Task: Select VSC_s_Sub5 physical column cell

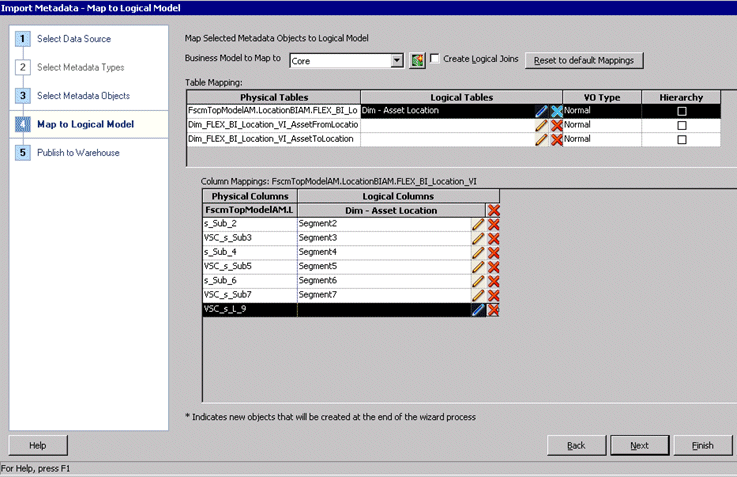Action: (250, 267)
